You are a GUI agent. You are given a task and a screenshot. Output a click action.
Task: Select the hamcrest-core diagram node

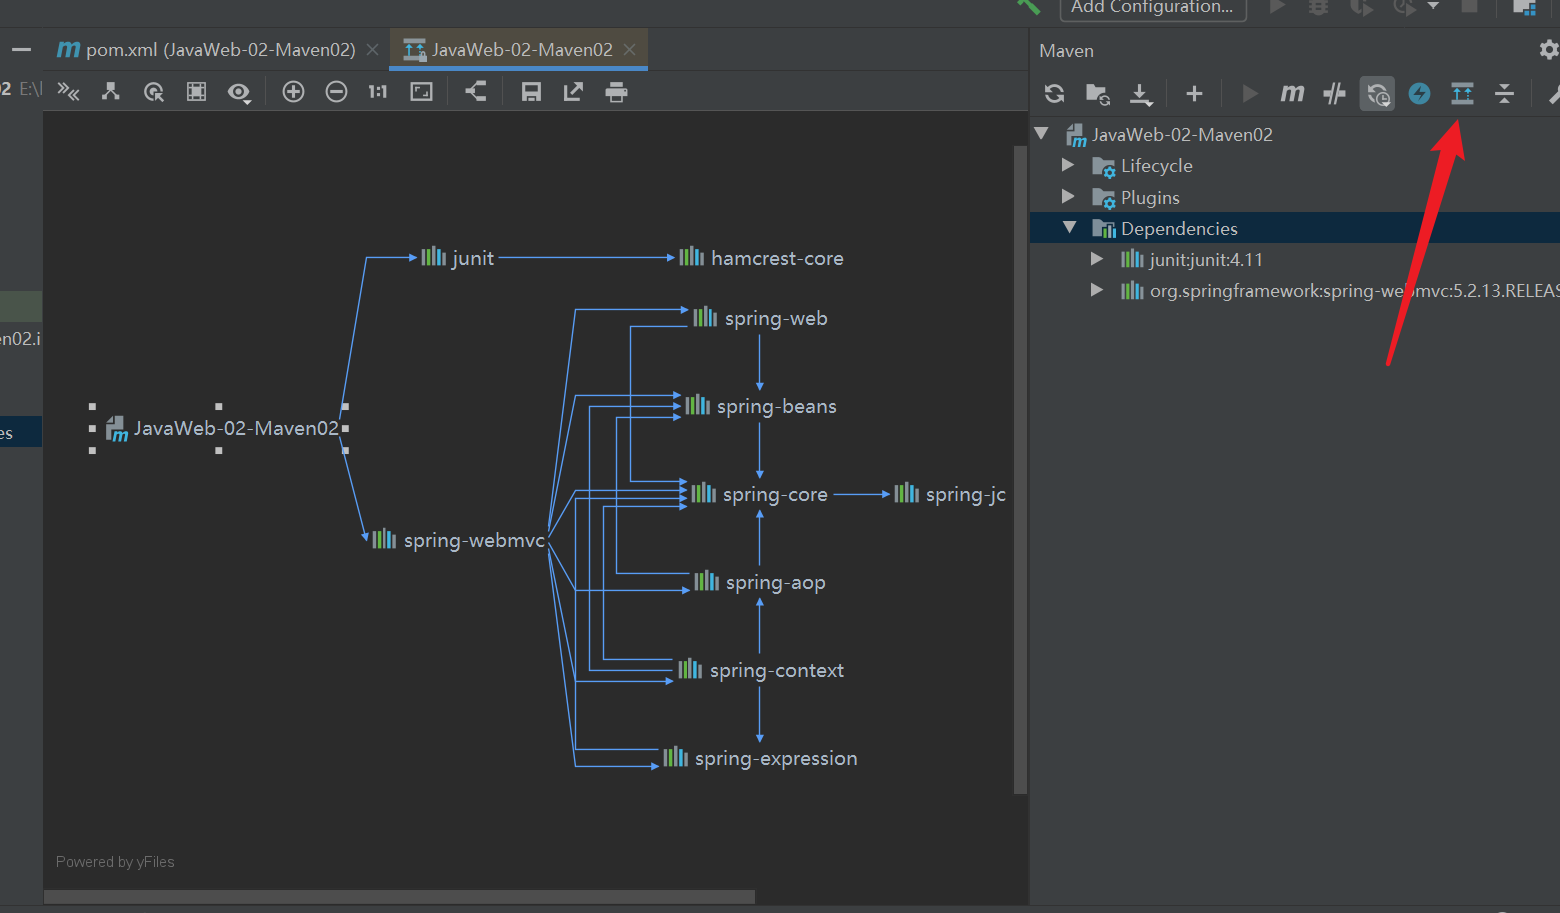(762, 258)
